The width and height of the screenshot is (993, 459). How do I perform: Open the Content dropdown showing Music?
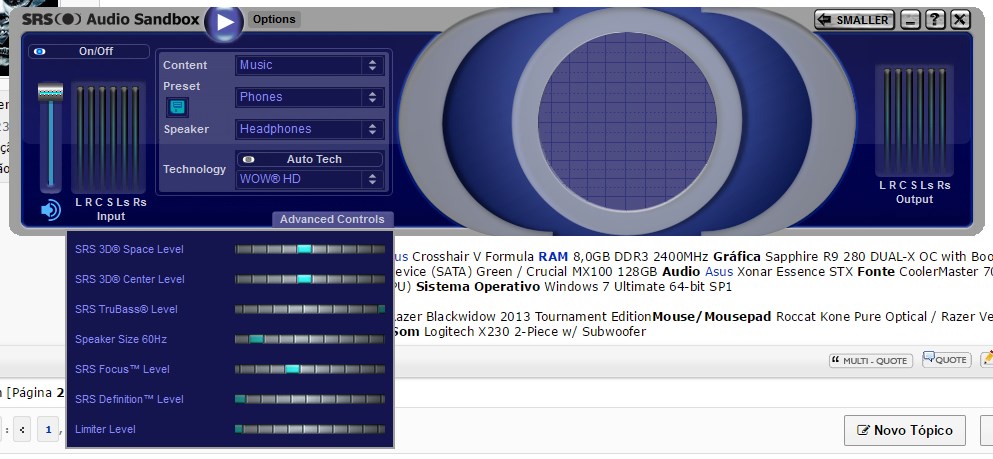(x=310, y=65)
